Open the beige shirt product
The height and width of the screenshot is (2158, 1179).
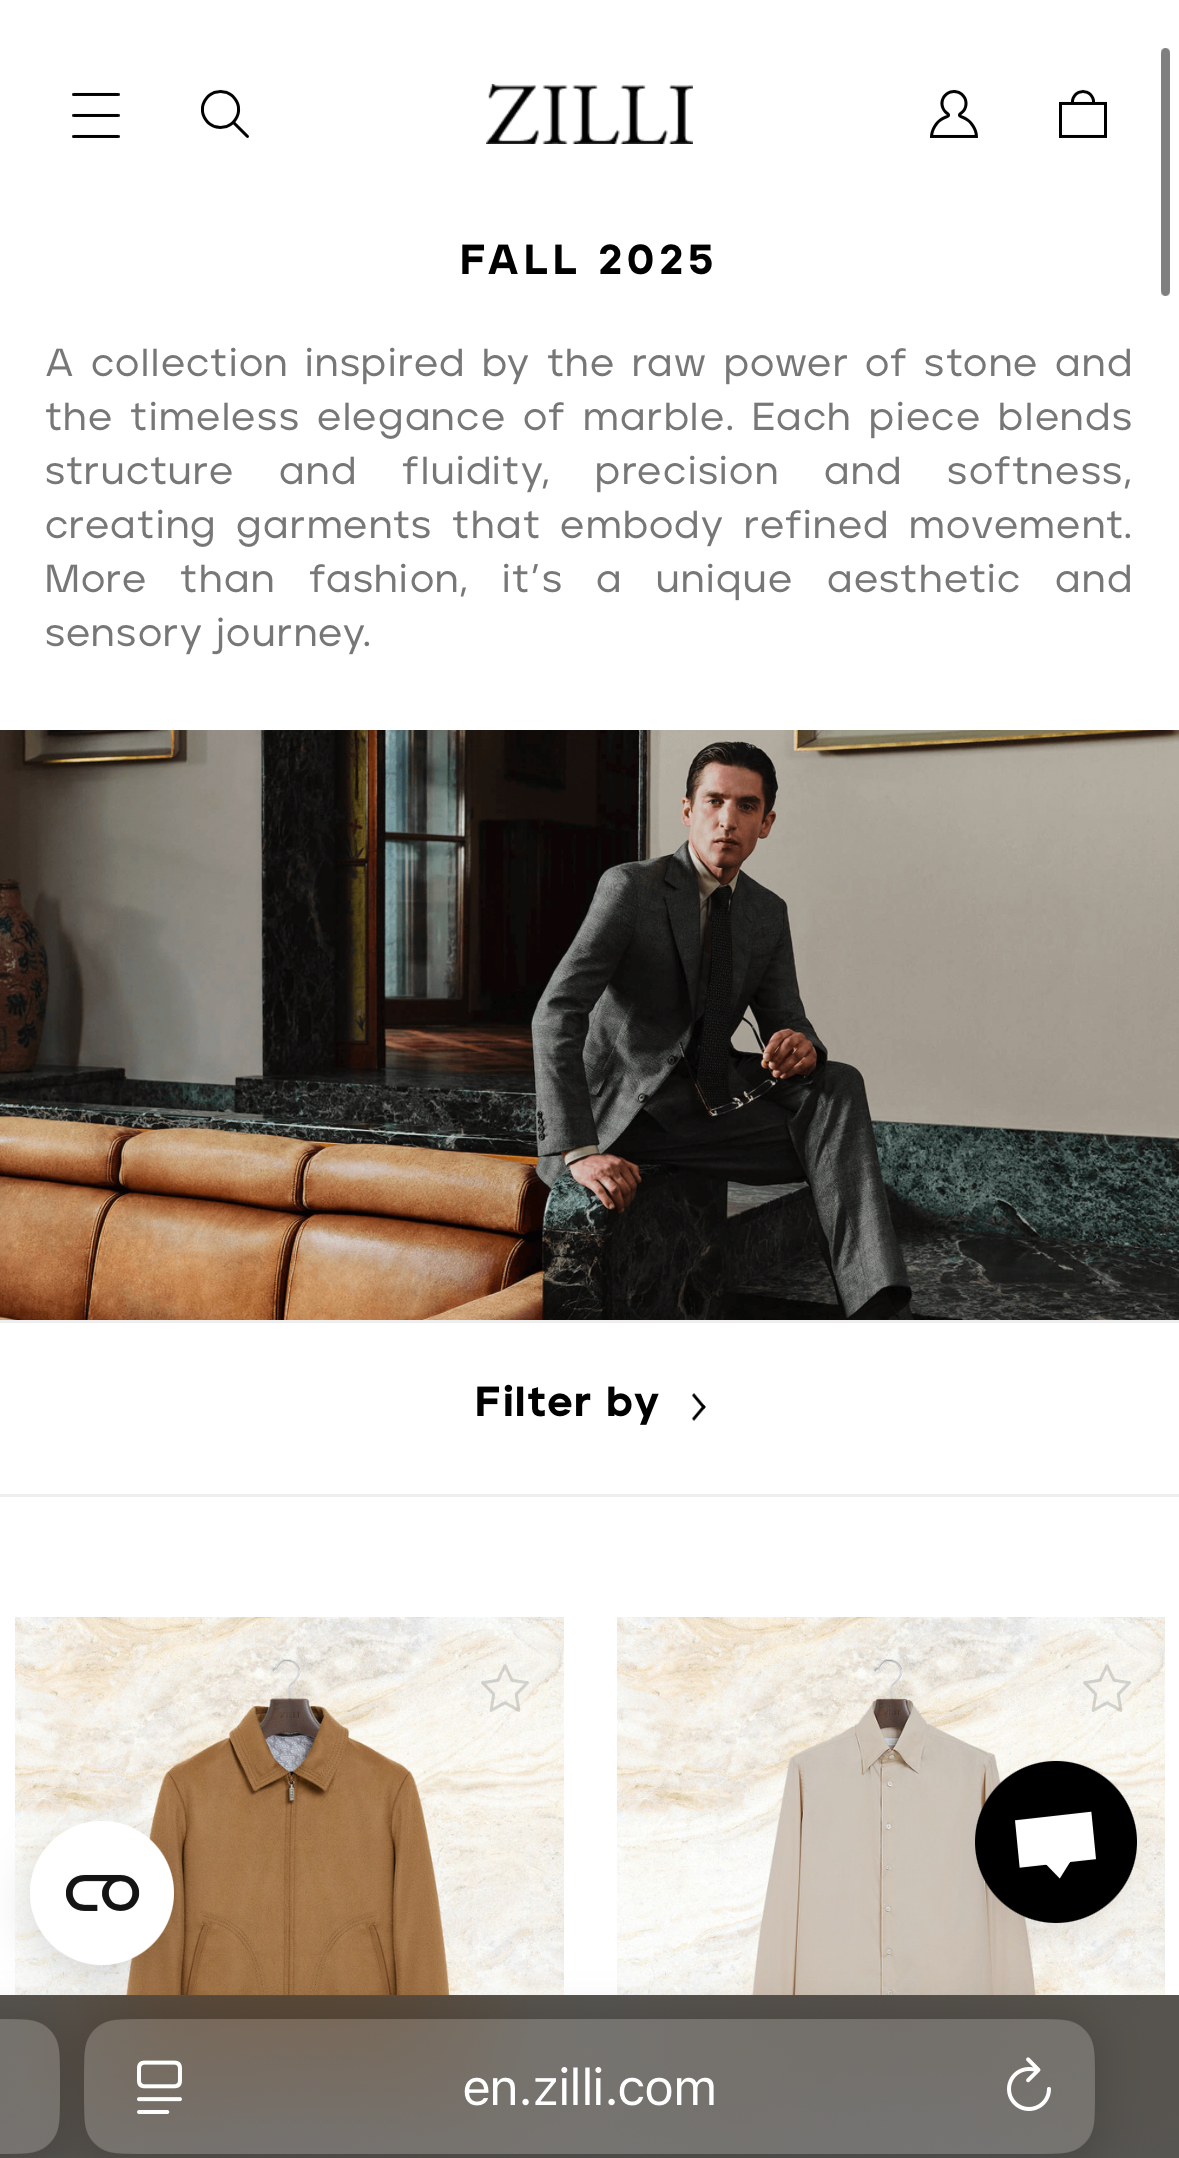click(890, 1806)
